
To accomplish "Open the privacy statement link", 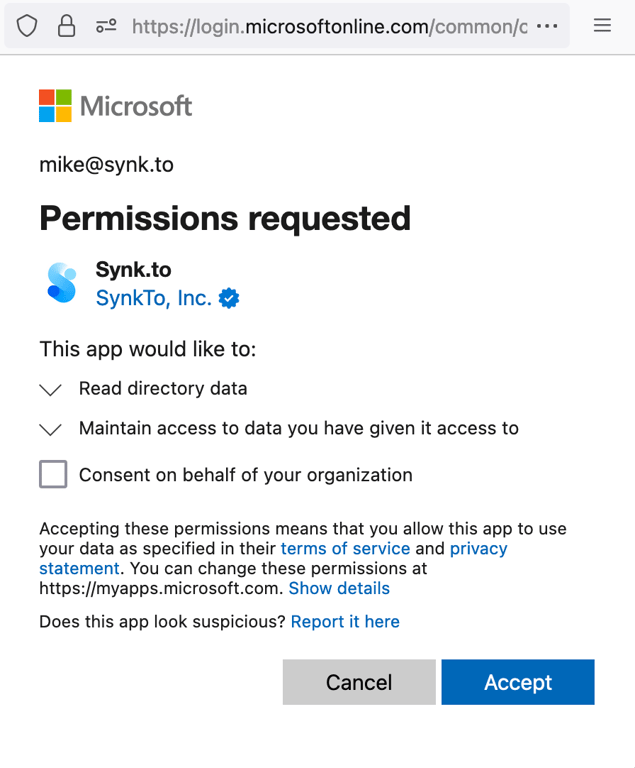I will pyautogui.click(x=478, y=549).
